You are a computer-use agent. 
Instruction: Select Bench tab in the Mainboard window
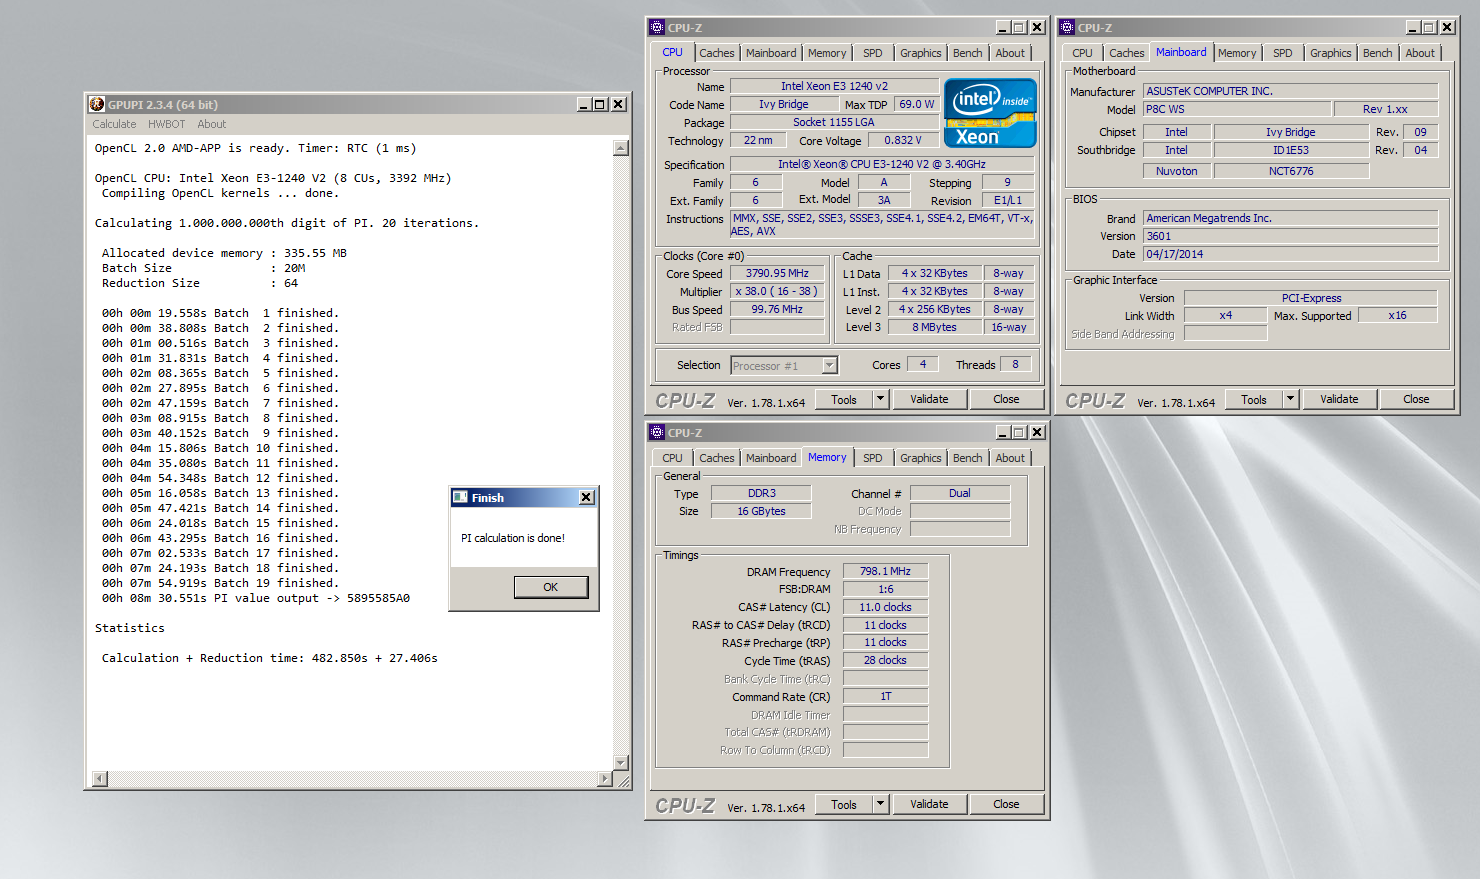pos(1377,53)
